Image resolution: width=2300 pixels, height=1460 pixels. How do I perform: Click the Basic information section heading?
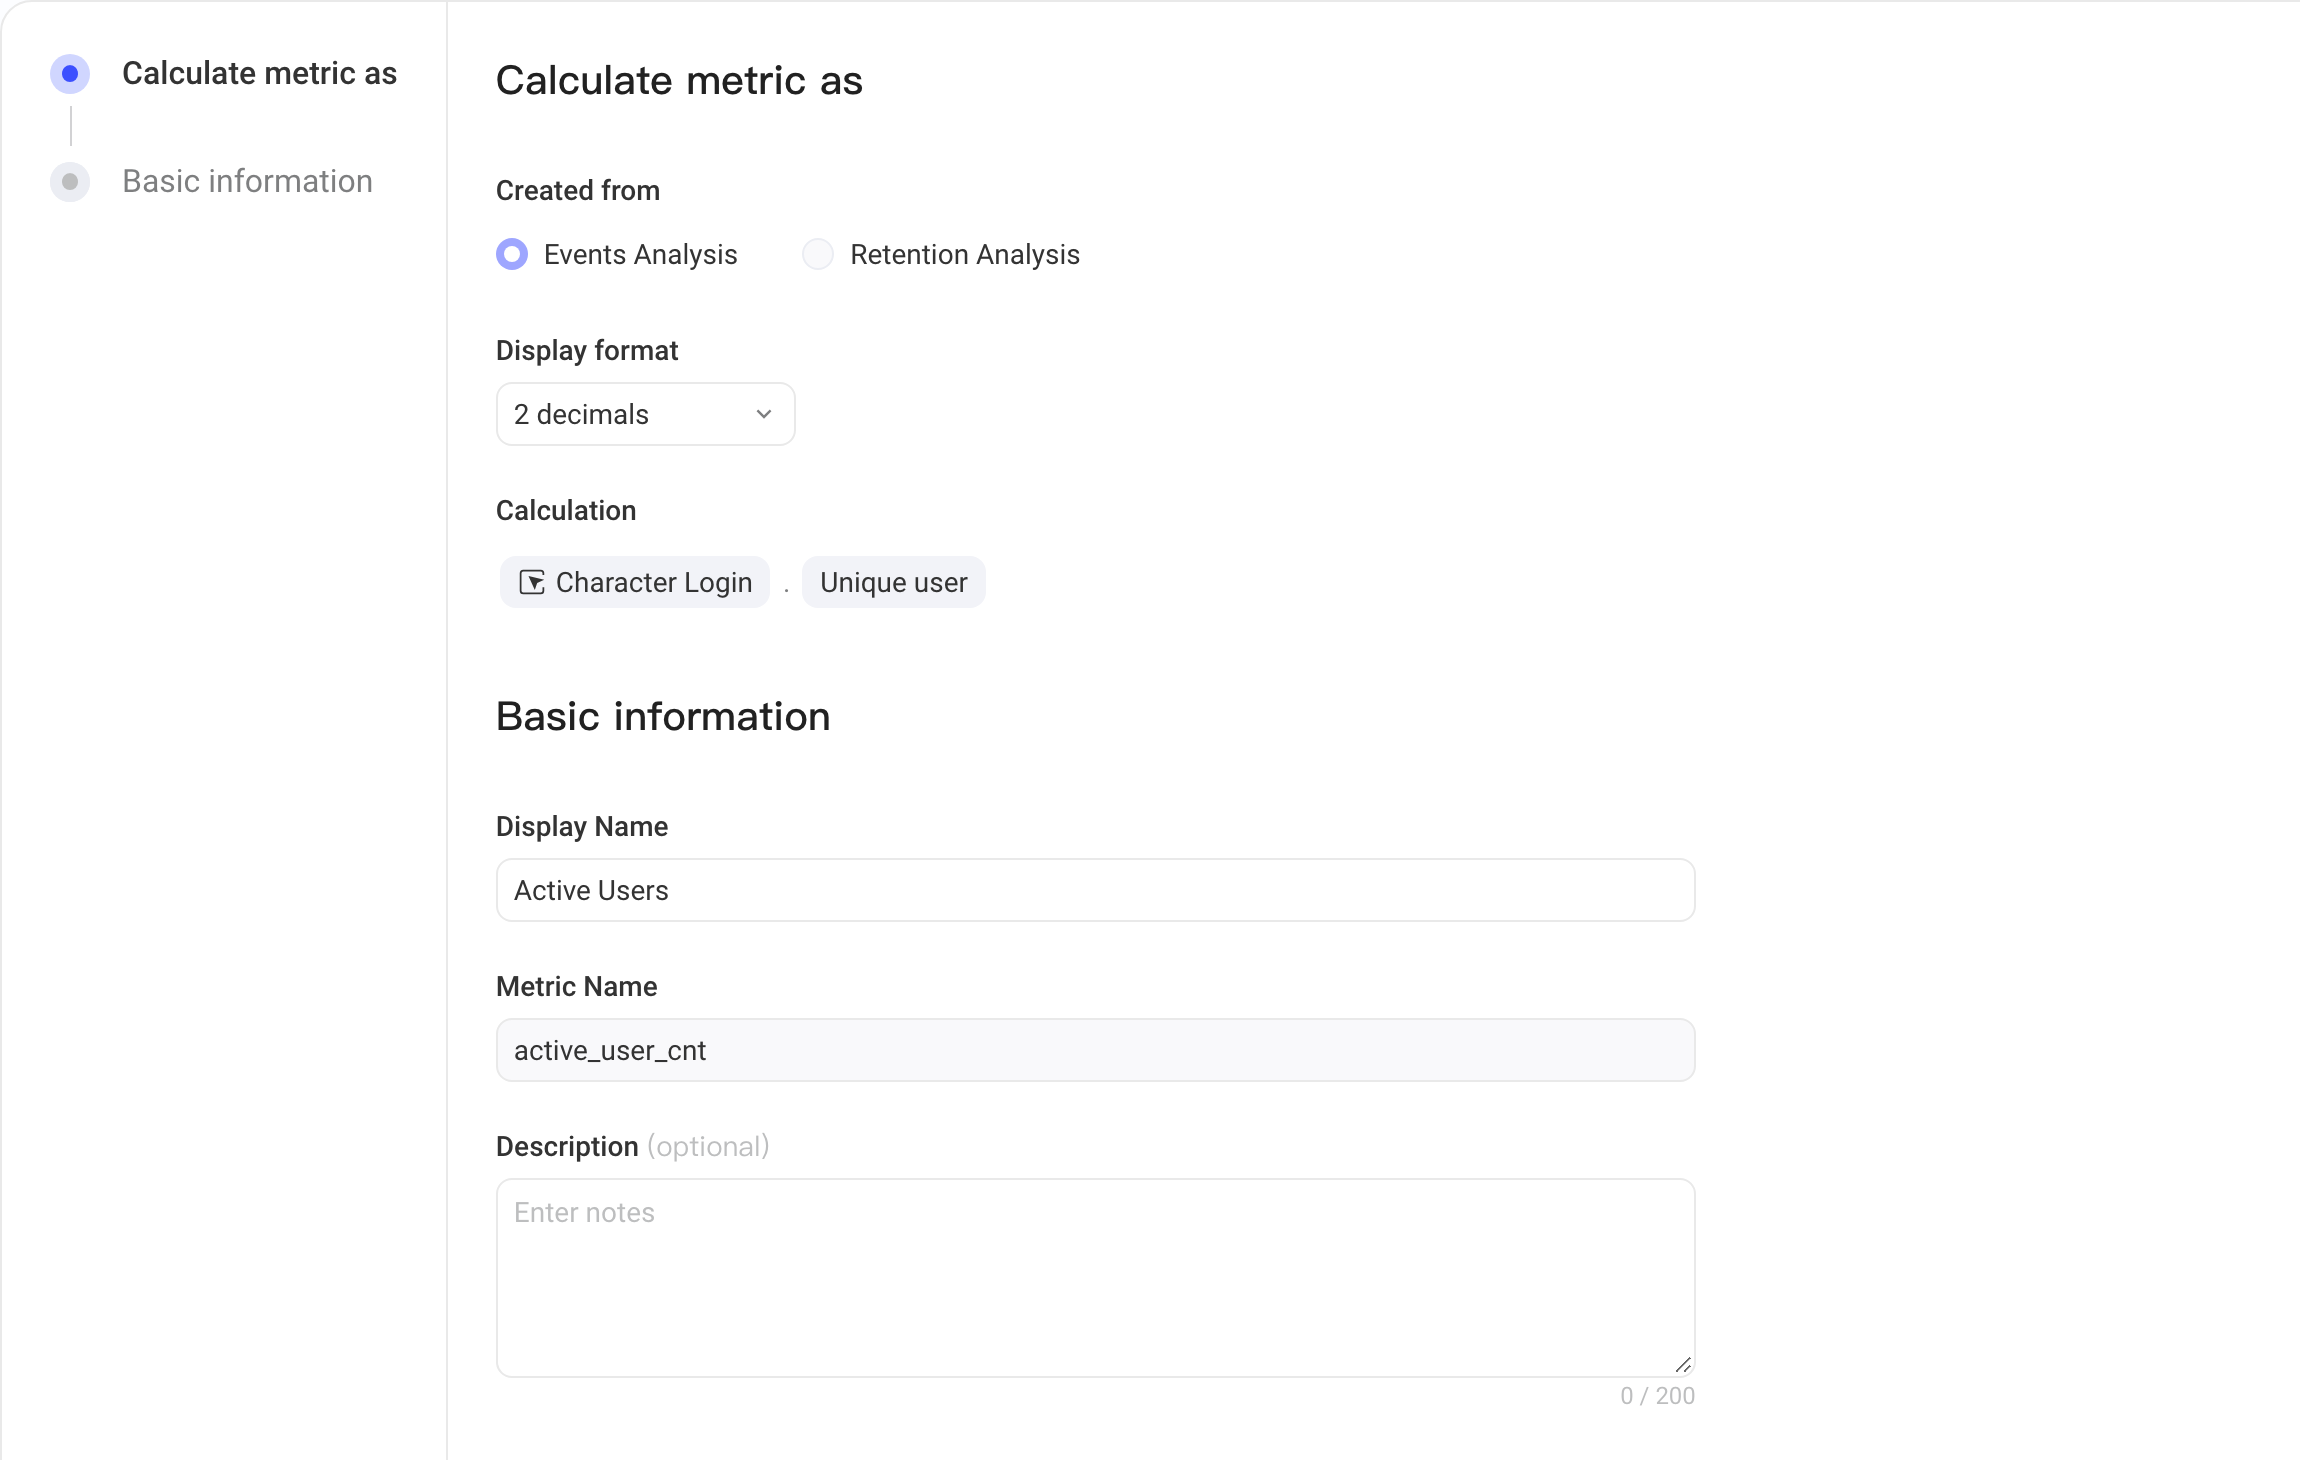[663, 716]
